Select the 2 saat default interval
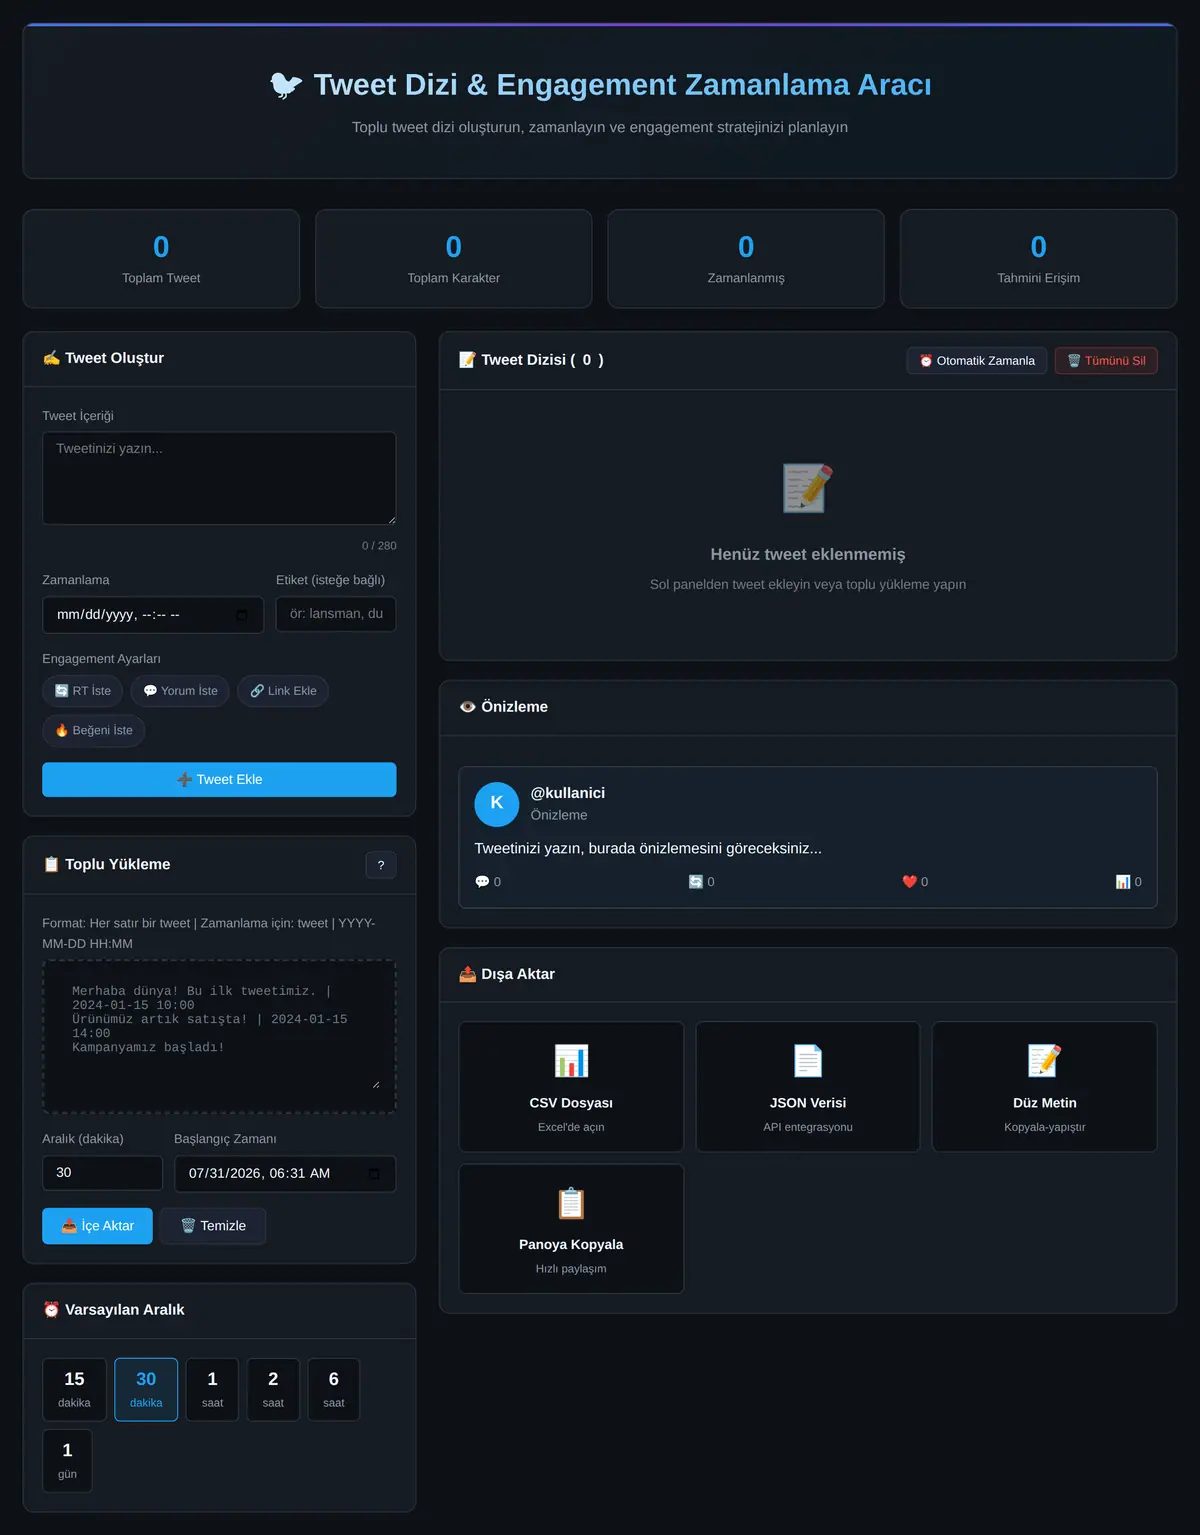 pos(273,1389)
